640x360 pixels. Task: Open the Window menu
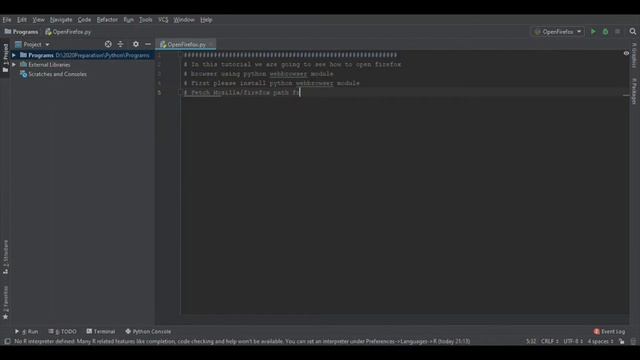pyautogui.click(x=184, y=20)
